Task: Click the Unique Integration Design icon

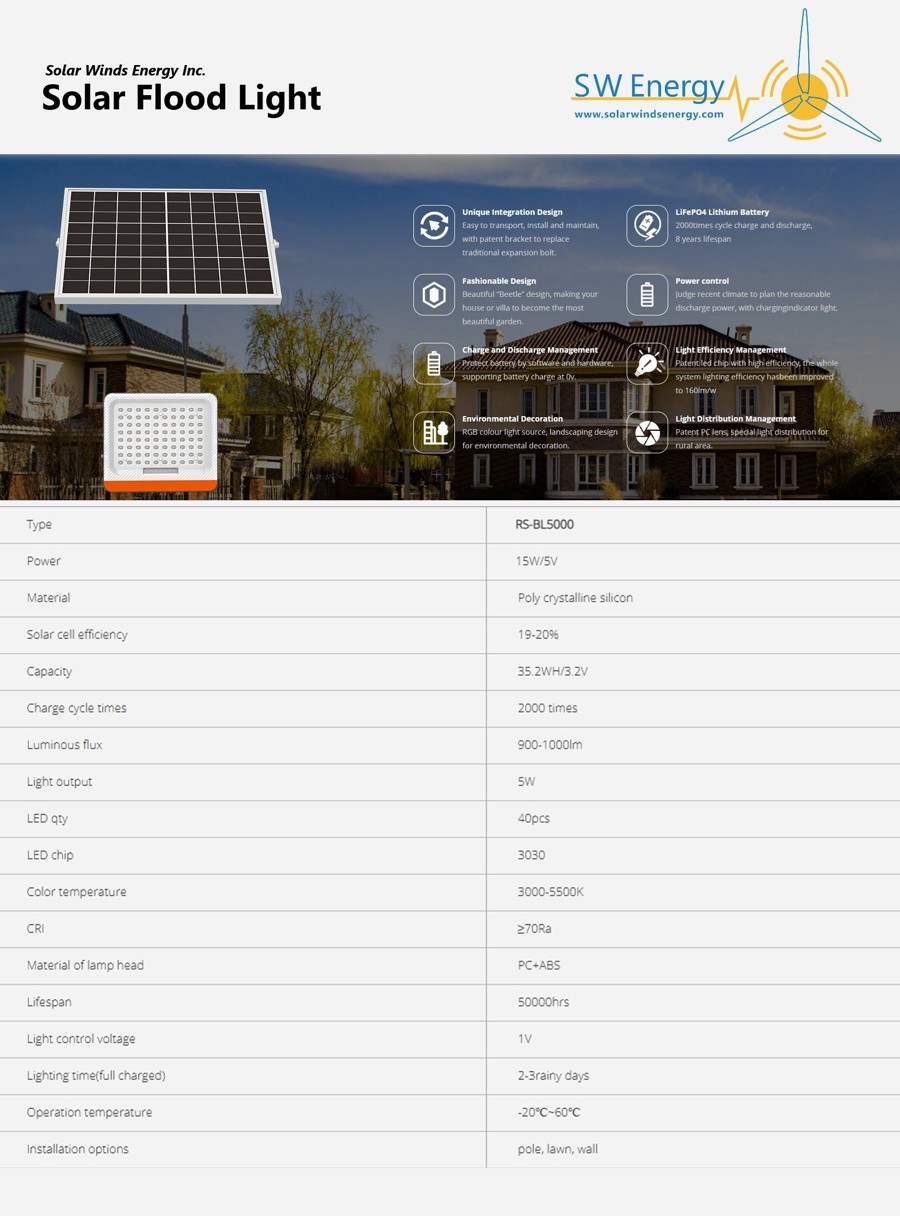Action: coord(434,226)
